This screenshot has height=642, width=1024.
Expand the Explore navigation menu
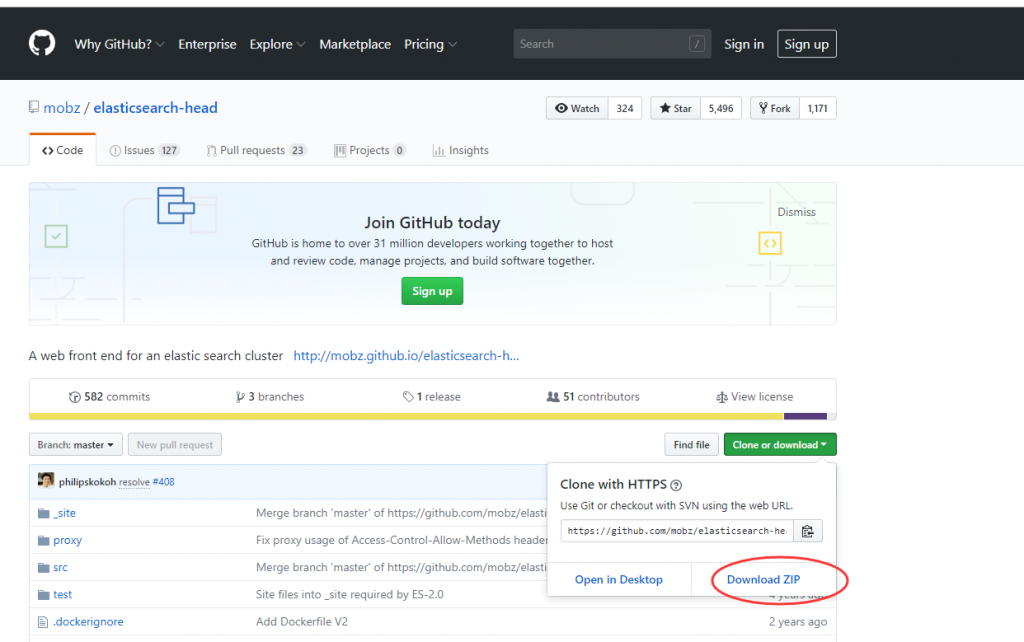[x=277, y=44]
